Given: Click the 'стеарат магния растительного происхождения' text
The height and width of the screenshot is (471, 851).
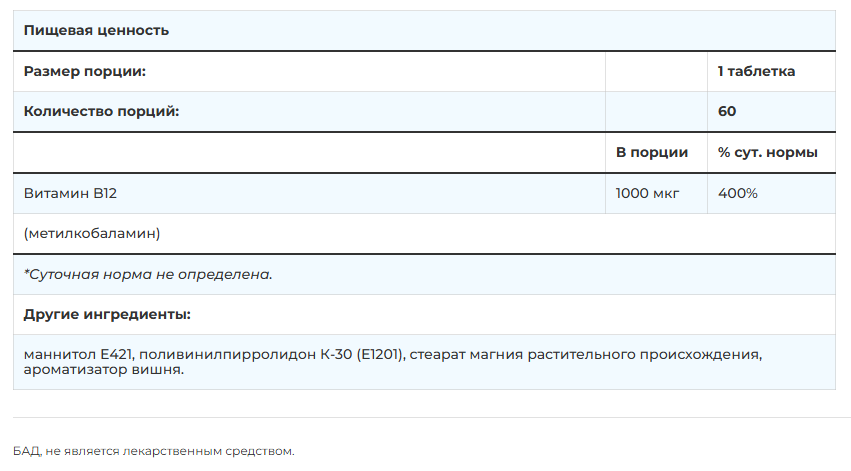Looking at the screenshot, I should tap(584, 354).
